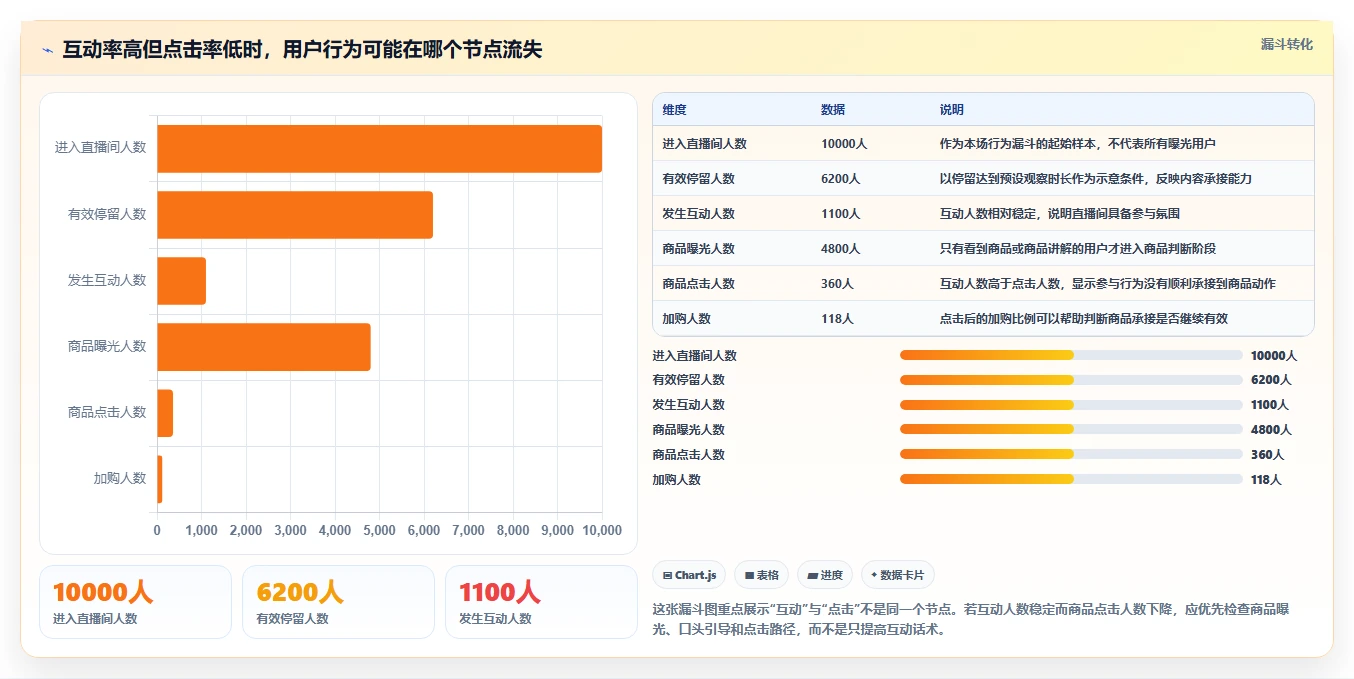
Task: Click the description starting 互动人数相对稳定
Action: [1060, 214]
